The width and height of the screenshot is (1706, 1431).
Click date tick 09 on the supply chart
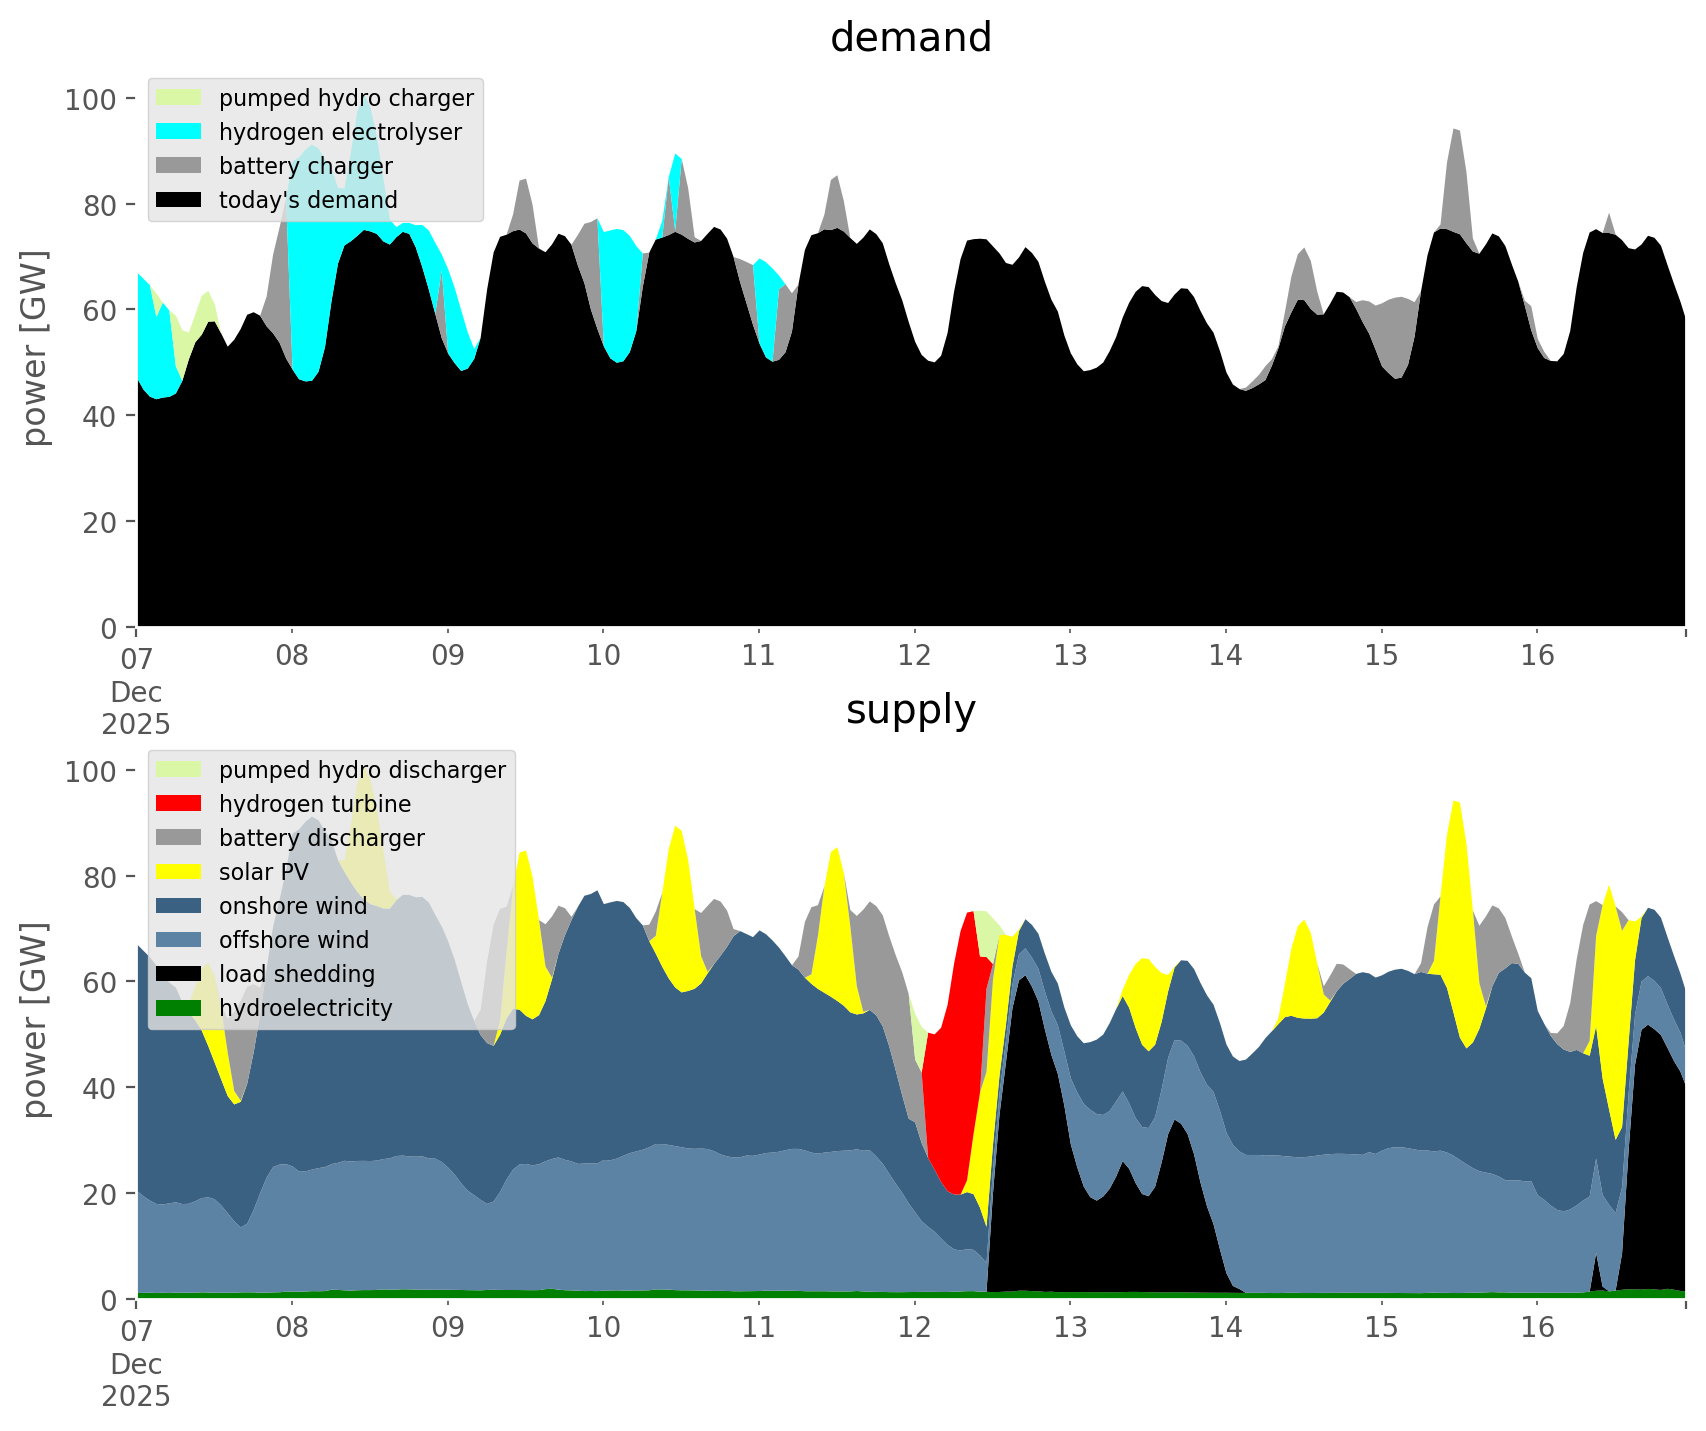point(448,1328)
